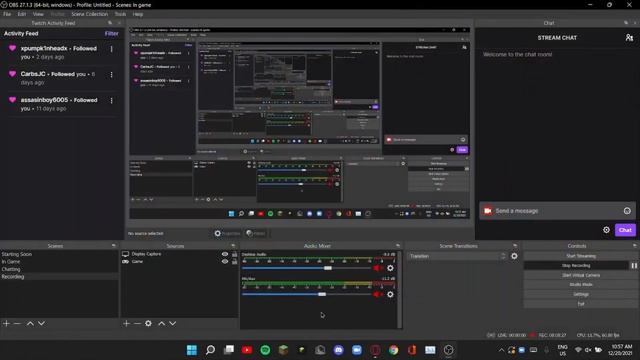Click Start Virtual Camera
The image size is (640, 360).
[580, 275]
